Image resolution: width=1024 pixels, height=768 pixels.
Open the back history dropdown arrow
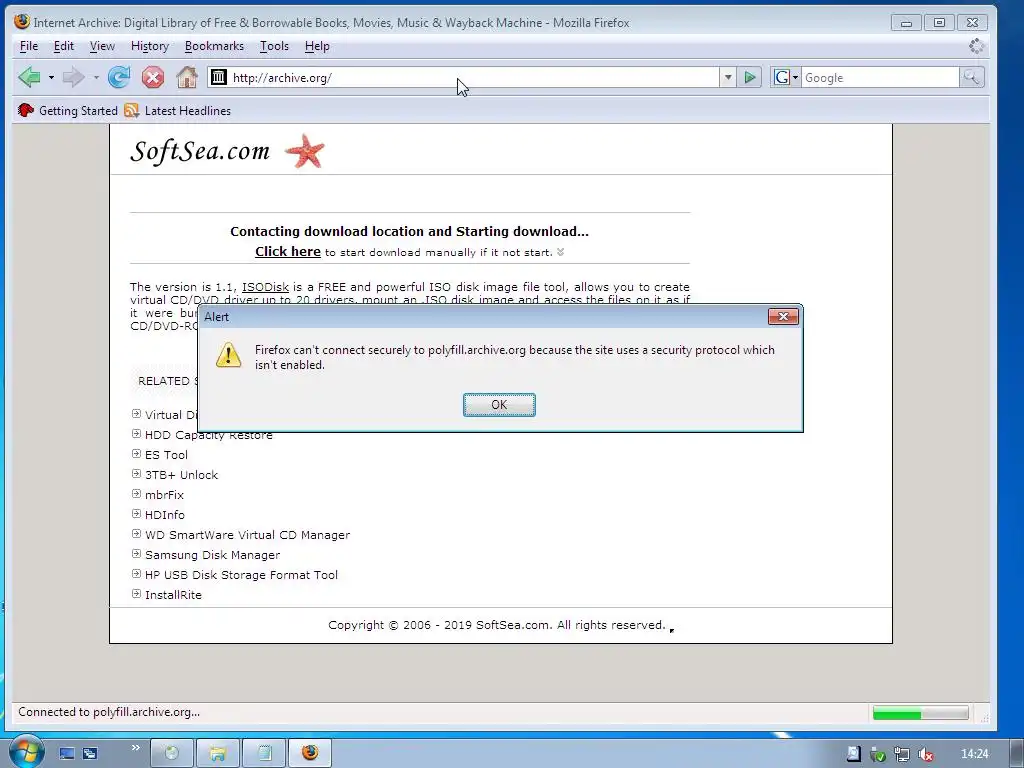pos(51,78)
